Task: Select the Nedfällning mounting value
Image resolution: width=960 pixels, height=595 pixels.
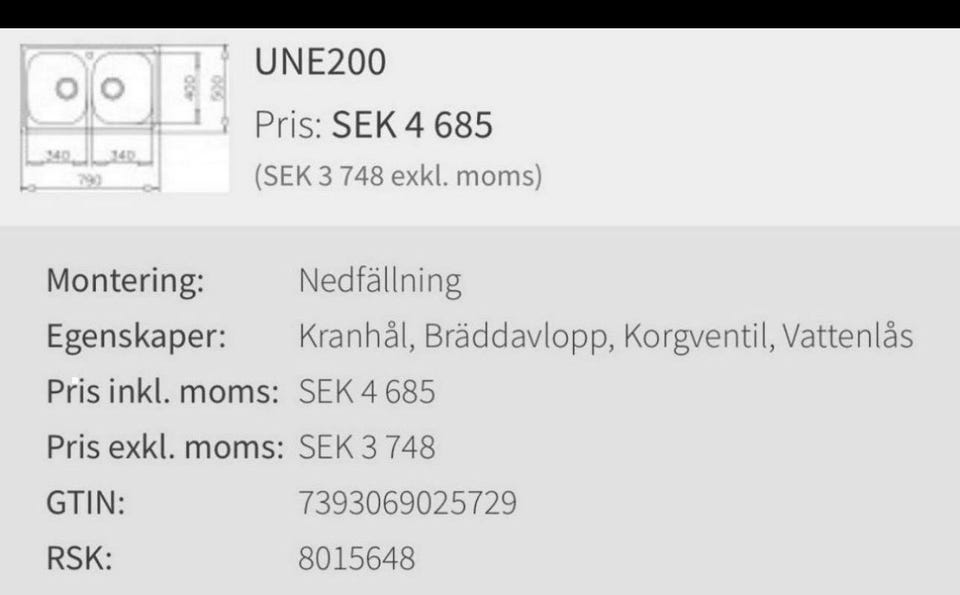Action: tap(380, 282)
